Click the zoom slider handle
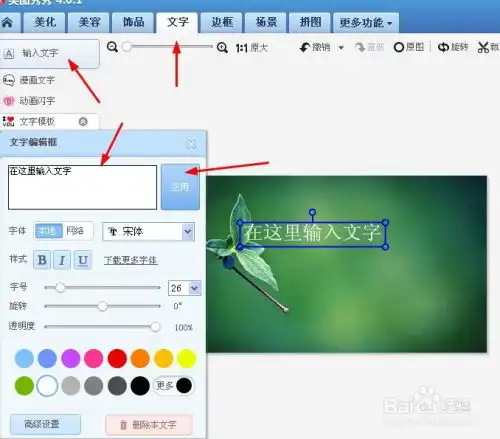This screenshot has height=439, width=500. pos(127,47)
